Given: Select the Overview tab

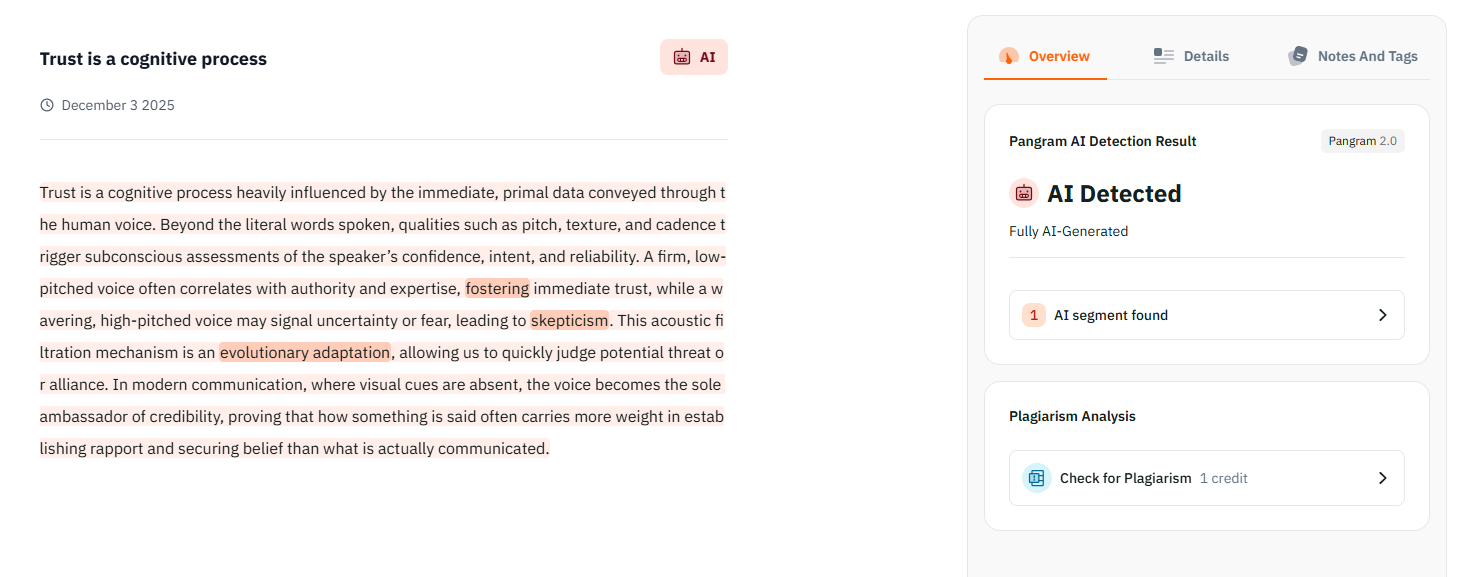Looking at the screenshot, I should (x=1058, y=56).
